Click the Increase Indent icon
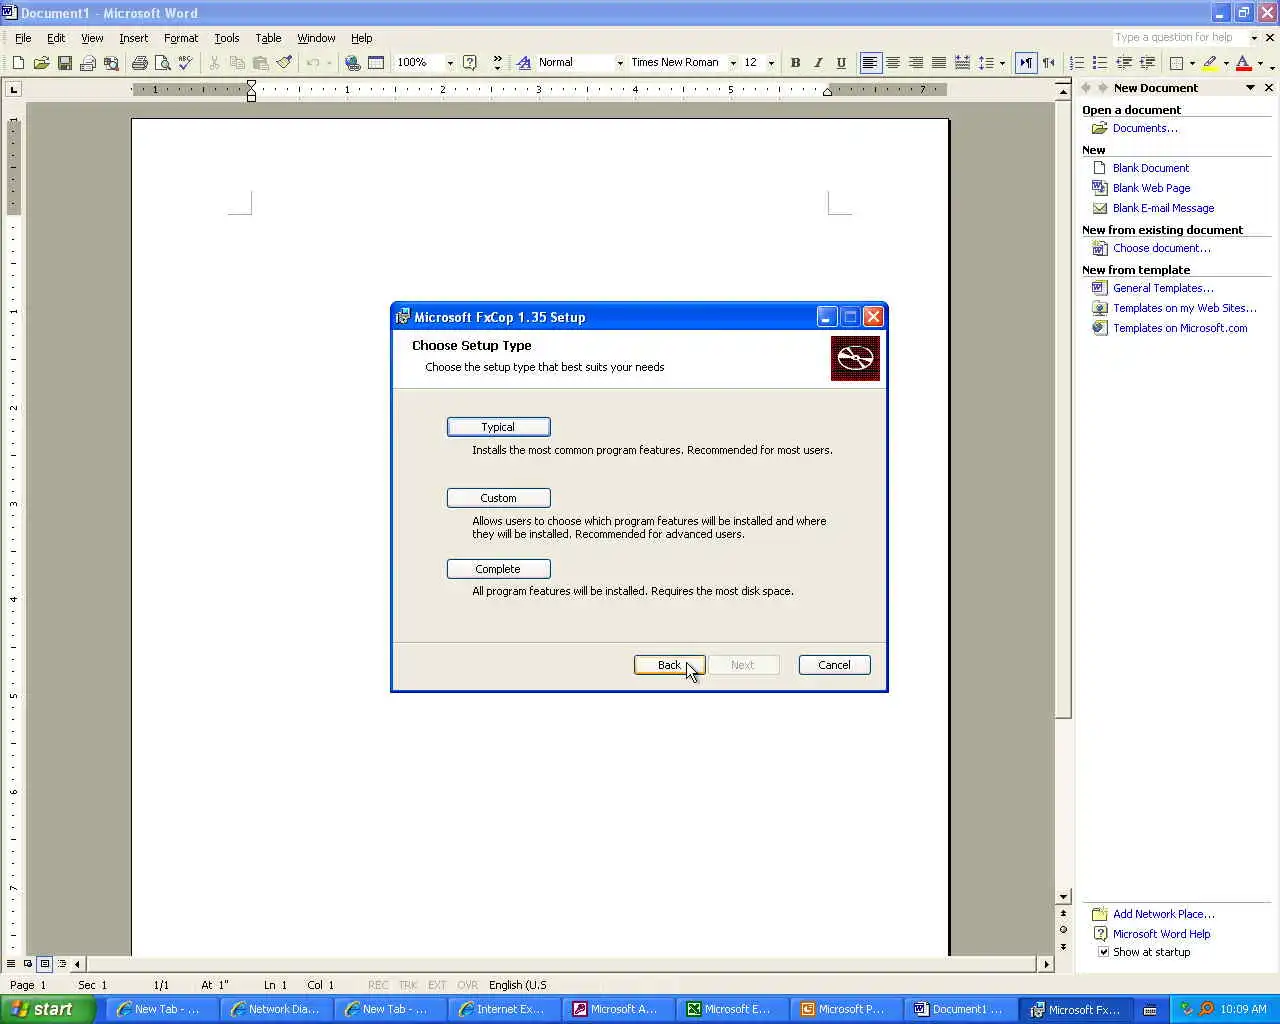Viewport: 1280px width, 1024px height. coord(1147,63)
